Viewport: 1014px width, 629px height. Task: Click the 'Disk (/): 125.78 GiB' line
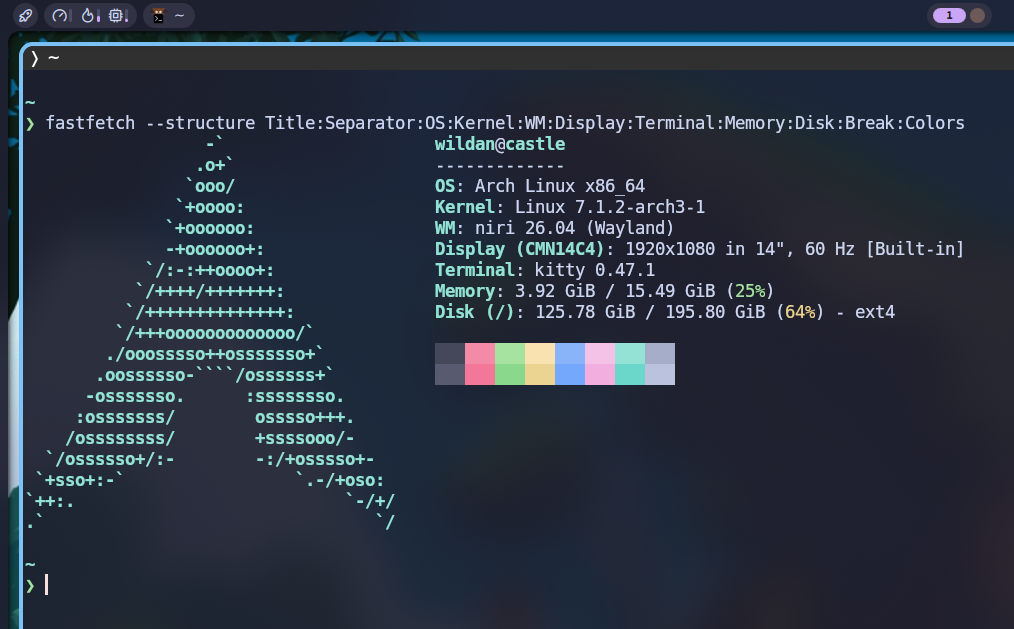click(x=665, y=312)
